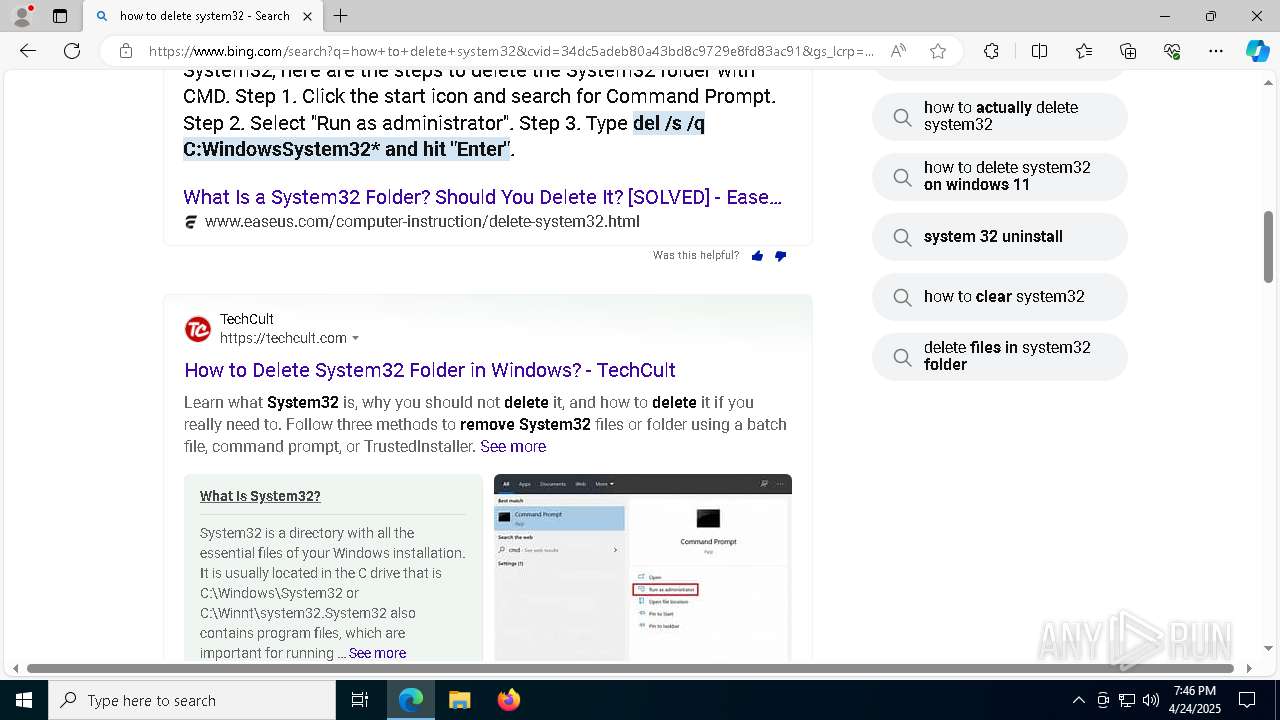This screenshot has height=720, width=1280.
Task: Give thumbs down to the answer
Action: [x=781, y=256]
